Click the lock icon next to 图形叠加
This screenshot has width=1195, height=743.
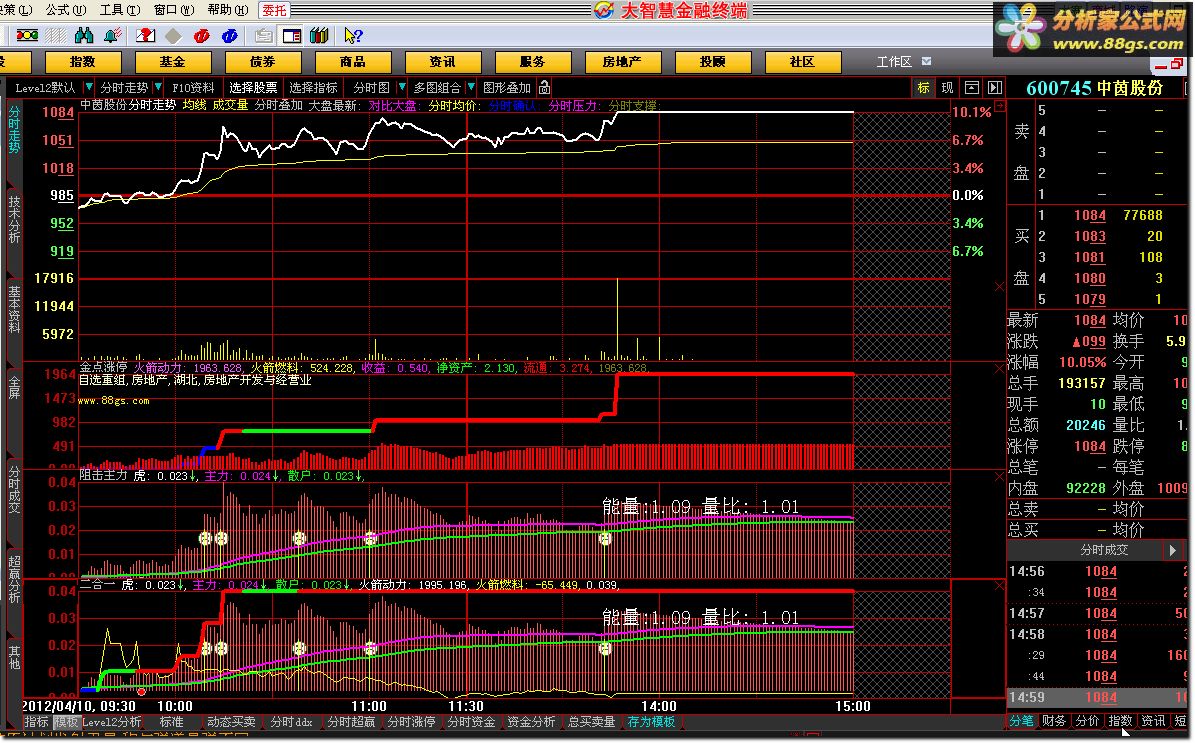pos(544,88)
